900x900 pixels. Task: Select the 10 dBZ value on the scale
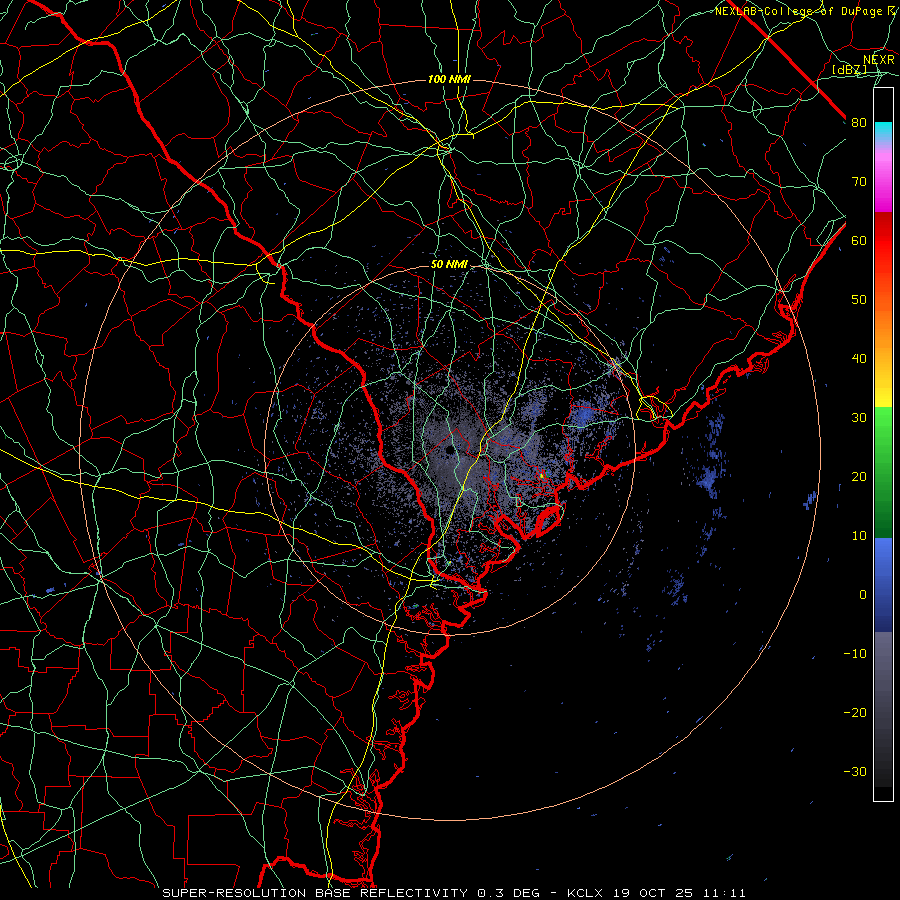tap(859, 536)
